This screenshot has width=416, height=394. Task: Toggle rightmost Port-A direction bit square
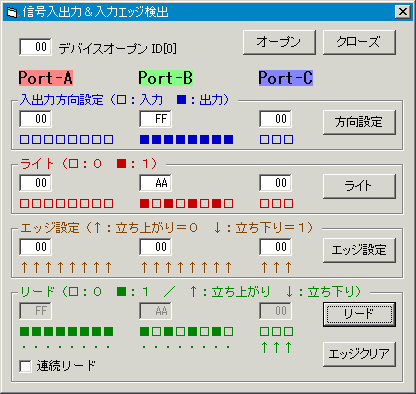click(x=108, y=139)
